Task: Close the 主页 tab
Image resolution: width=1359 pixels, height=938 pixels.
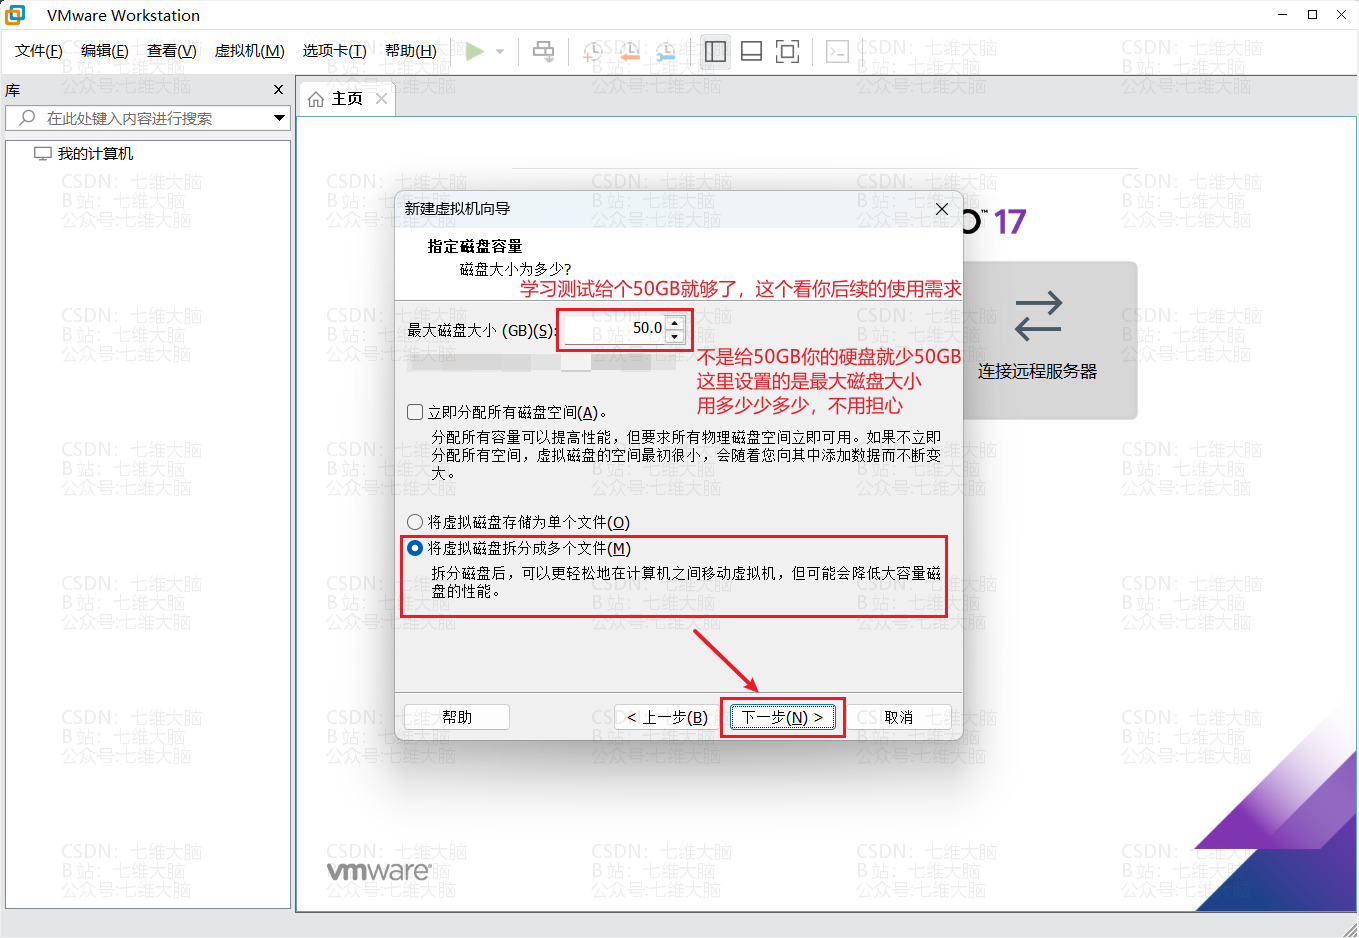Action: [381, 98]
